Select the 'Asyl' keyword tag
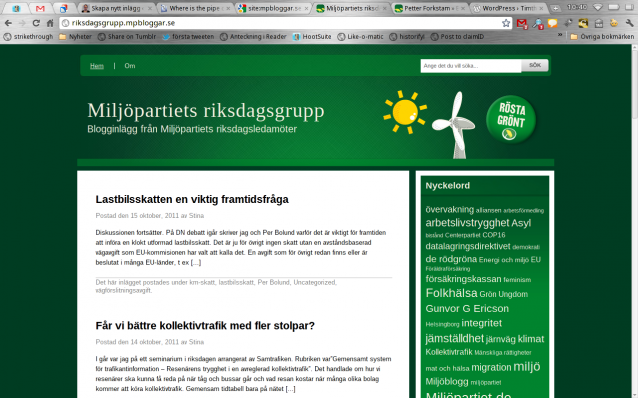 point(521,223)
